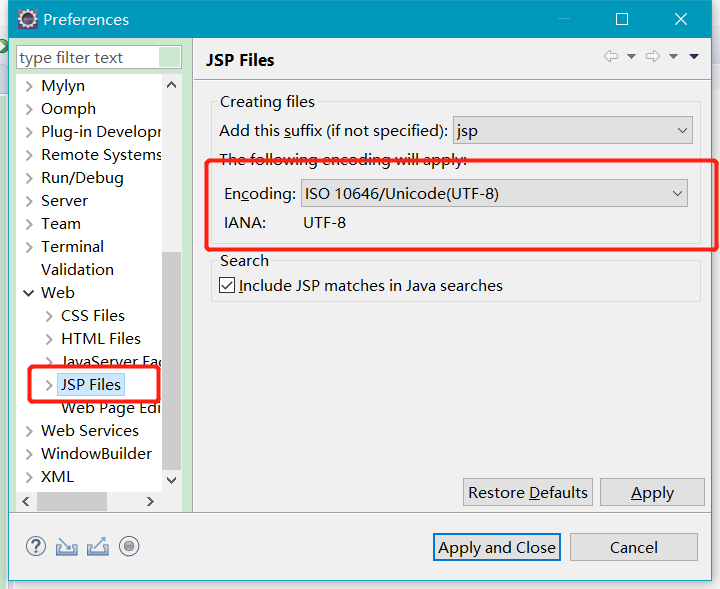The image size is (720, 589).
Task: Click the export preferences icon
Action: [x=97, y=546]
